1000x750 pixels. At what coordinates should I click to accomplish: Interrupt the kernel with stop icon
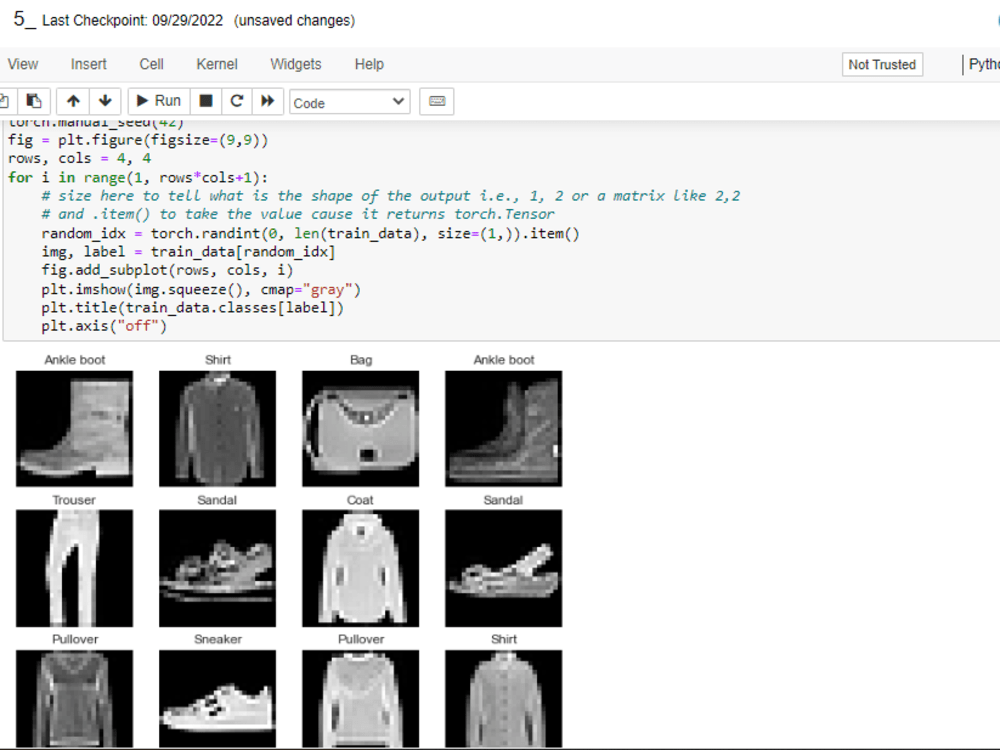pyautogui.click(x=205, y=101)
